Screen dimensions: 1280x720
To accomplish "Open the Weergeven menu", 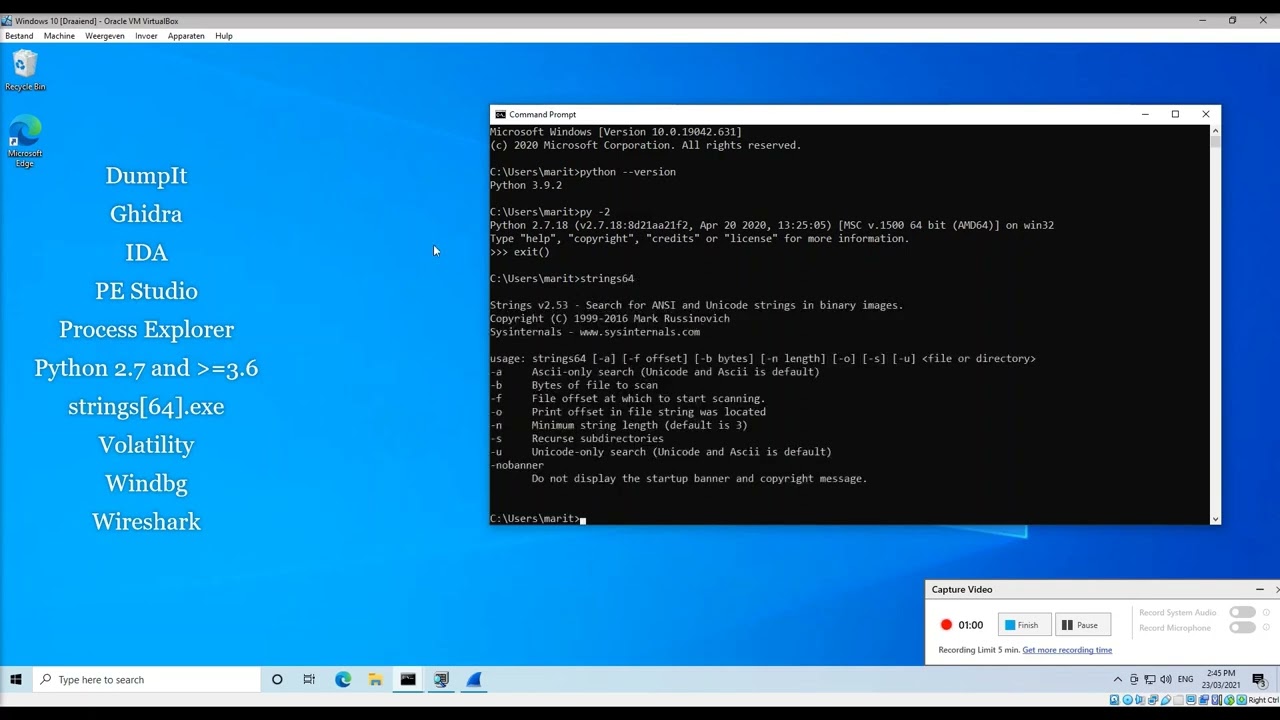I will pyautogui.click(x=105, y=36).
